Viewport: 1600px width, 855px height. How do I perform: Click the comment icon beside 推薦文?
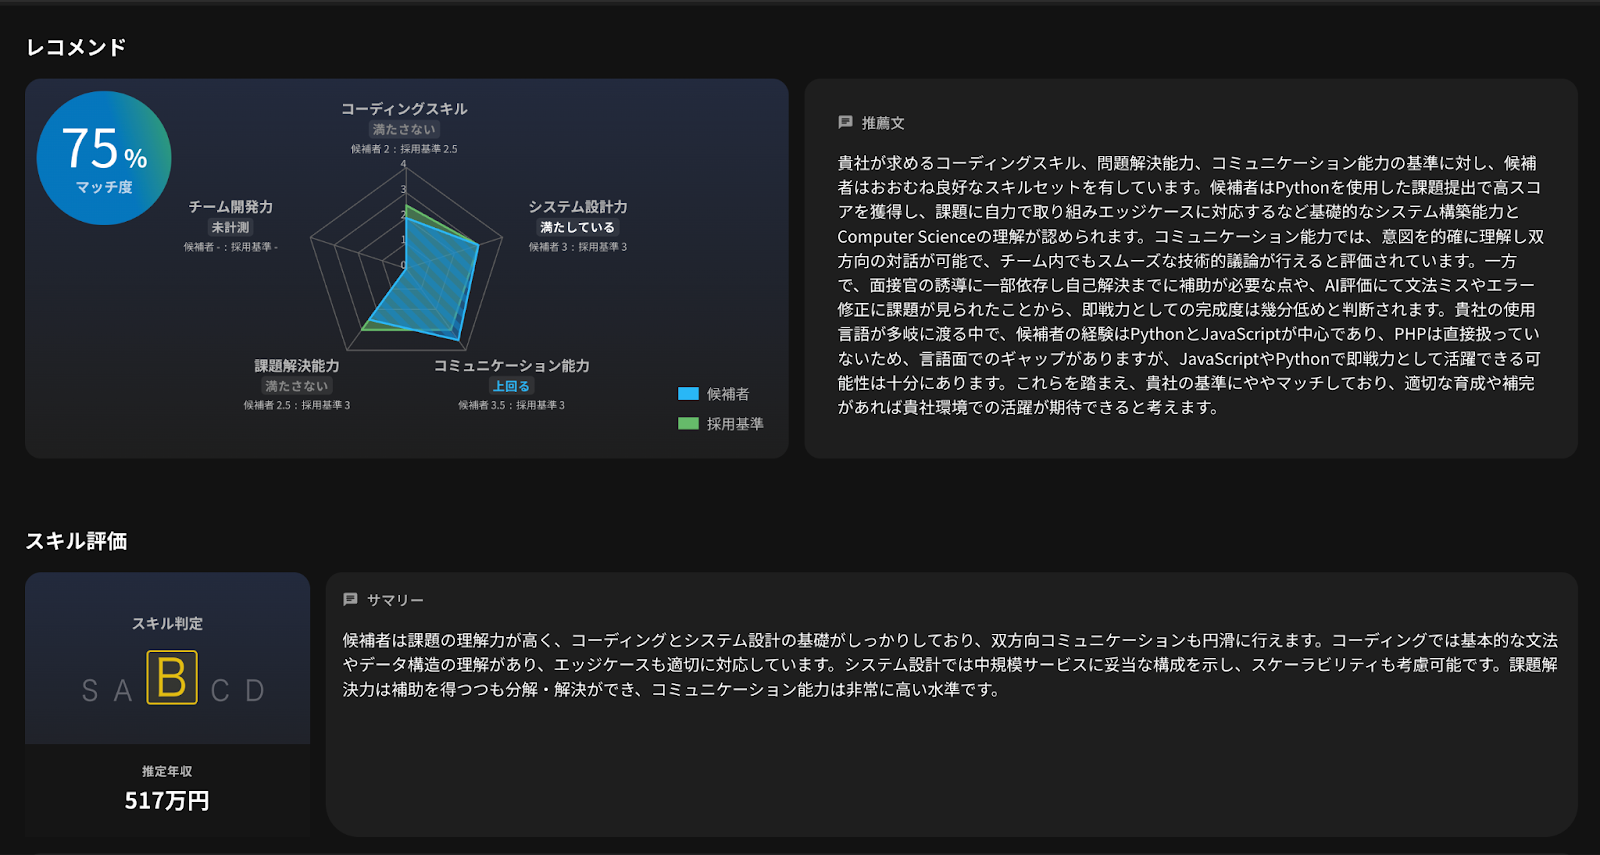(x=845, y=122)
